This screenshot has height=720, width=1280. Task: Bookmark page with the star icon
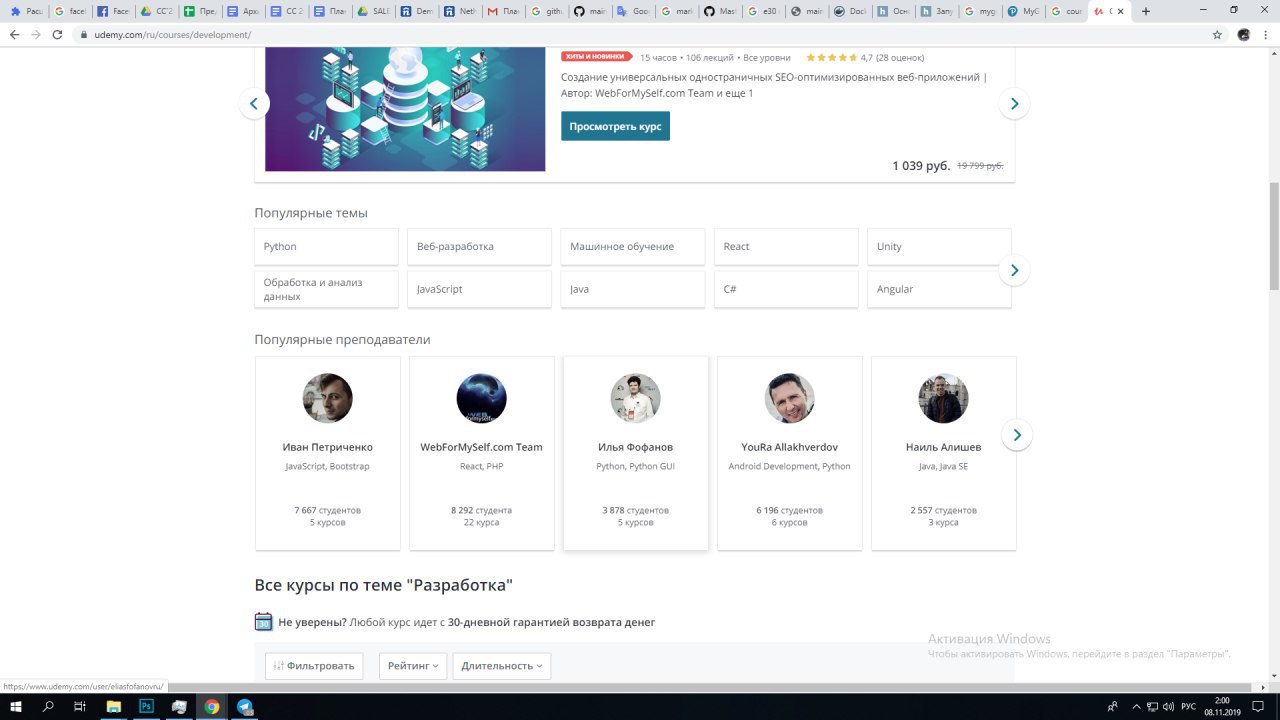tap(1217, 34)
